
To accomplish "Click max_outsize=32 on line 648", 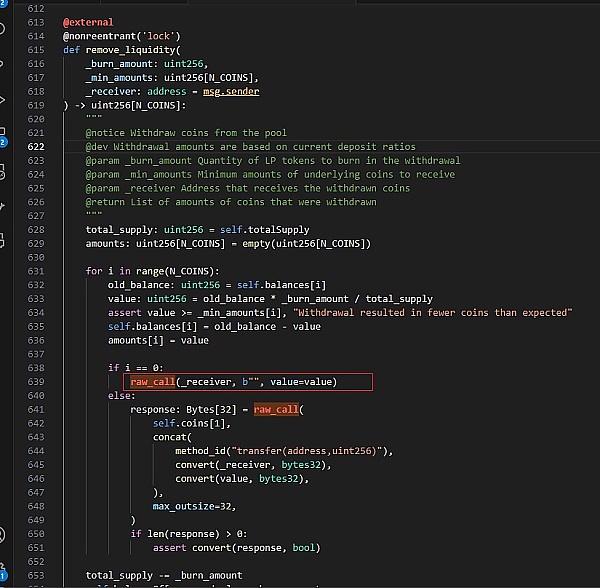I will click(192, 507).
